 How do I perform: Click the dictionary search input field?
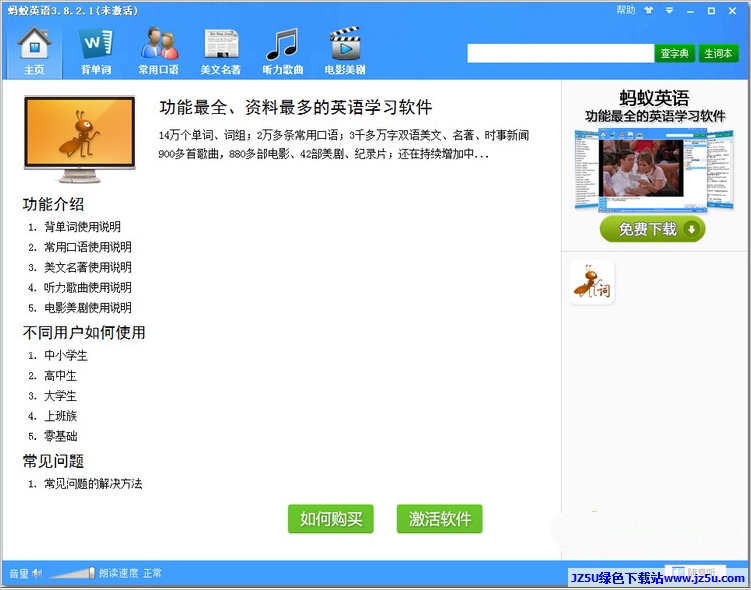pos(560,53)
